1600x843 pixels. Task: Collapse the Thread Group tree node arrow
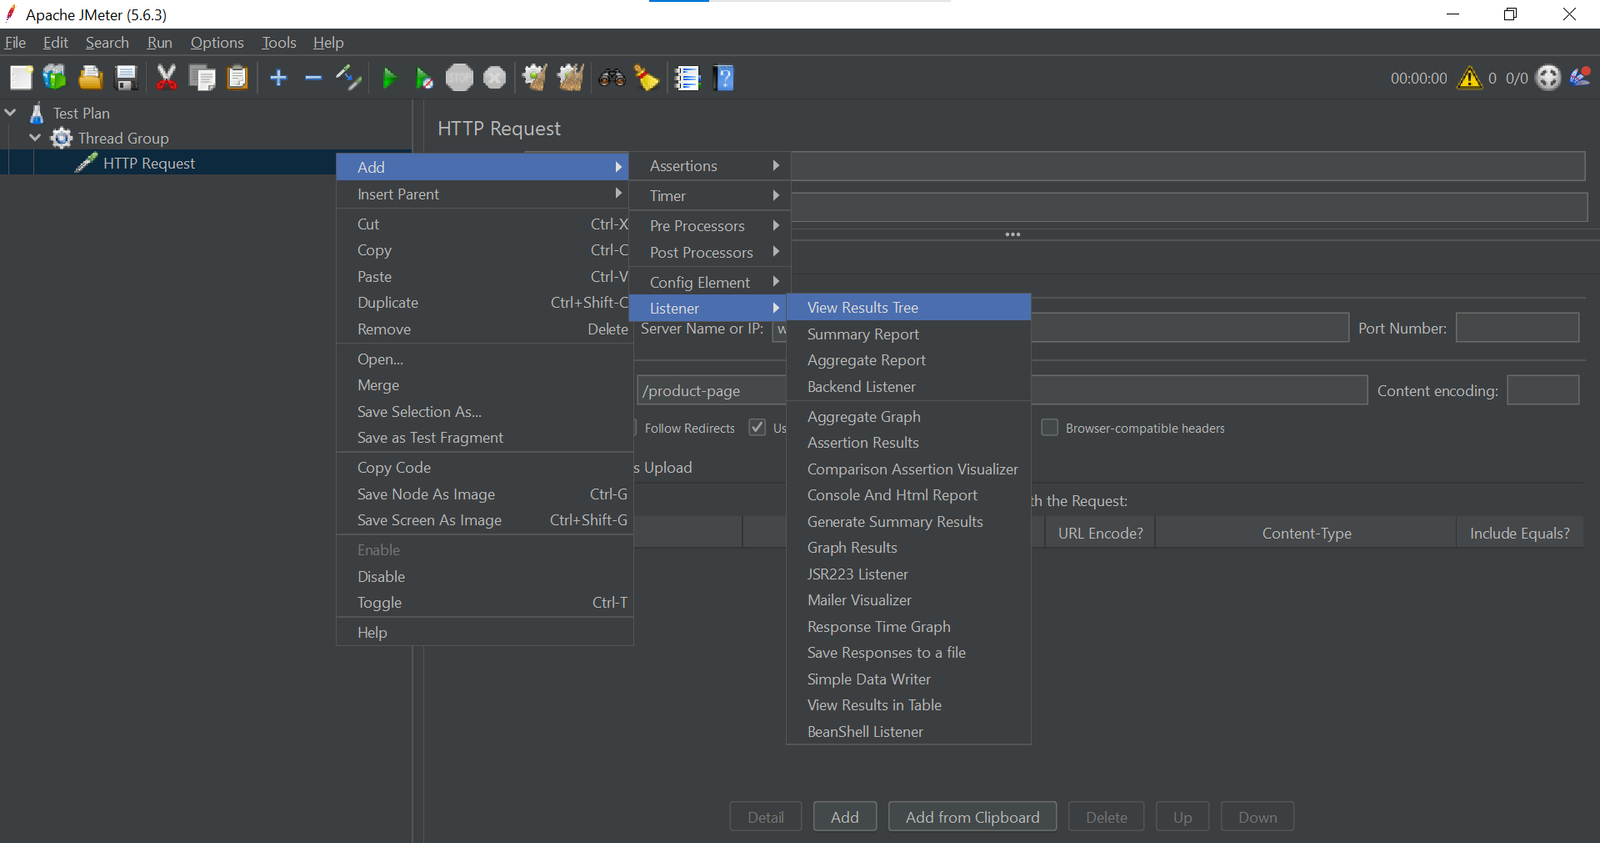pos(36,138)
